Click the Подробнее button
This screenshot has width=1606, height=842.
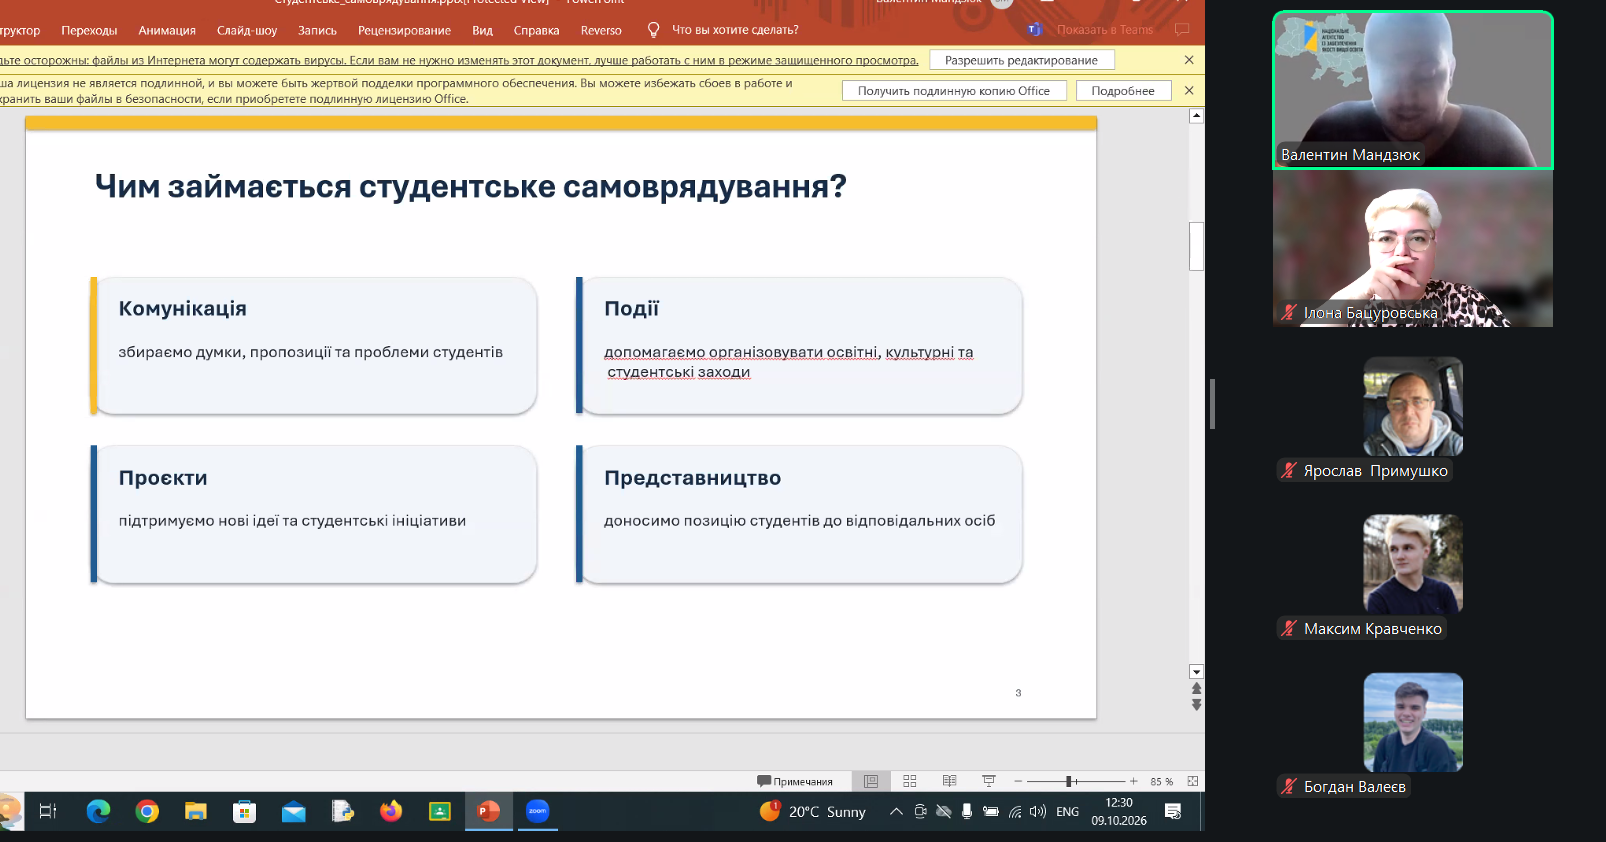(x=1123, y=91)
